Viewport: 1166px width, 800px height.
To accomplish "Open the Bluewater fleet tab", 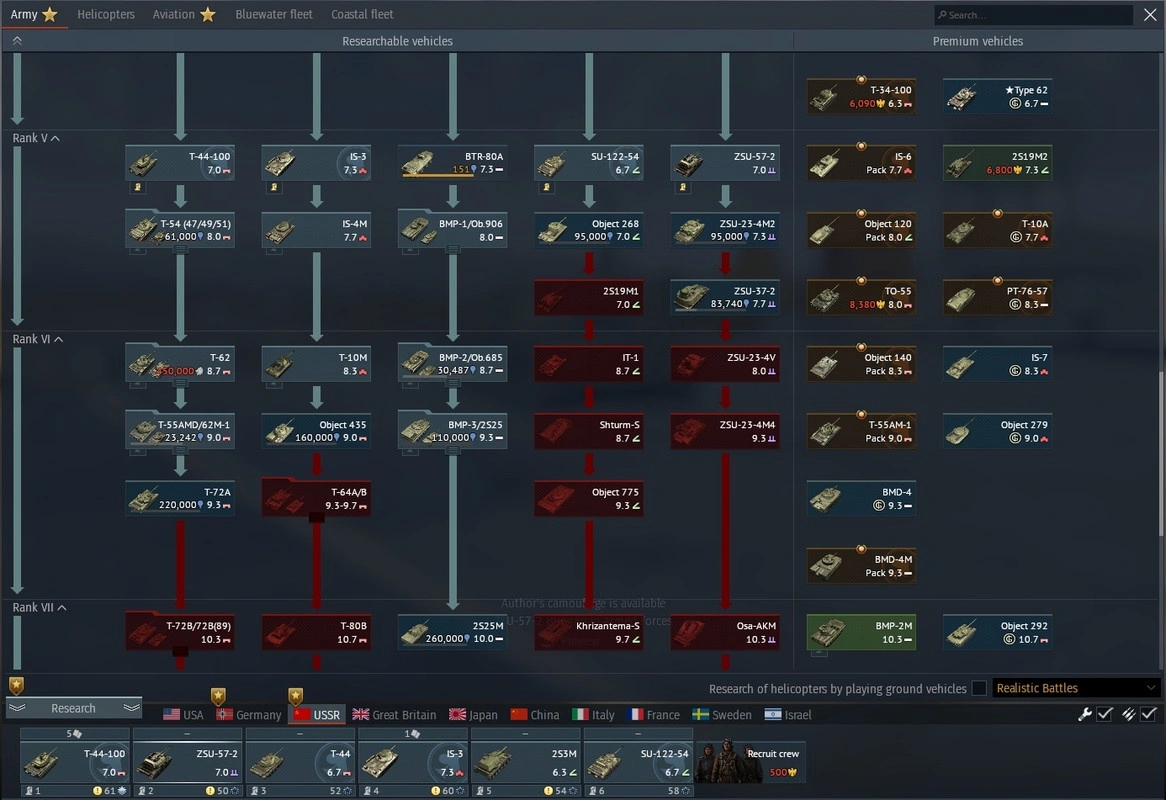I will (274, 15).
